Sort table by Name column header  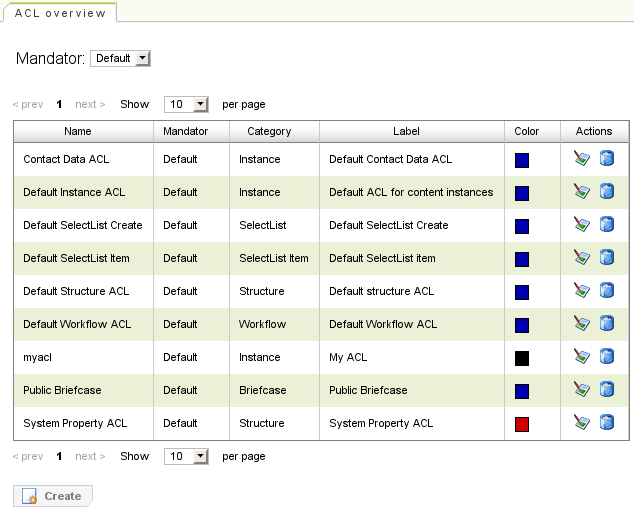click(78, 131)
